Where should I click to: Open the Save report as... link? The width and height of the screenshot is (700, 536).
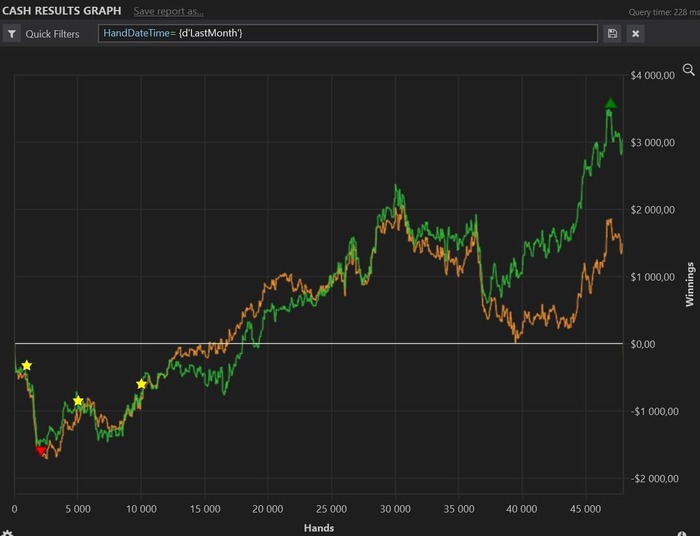(168, 11)
